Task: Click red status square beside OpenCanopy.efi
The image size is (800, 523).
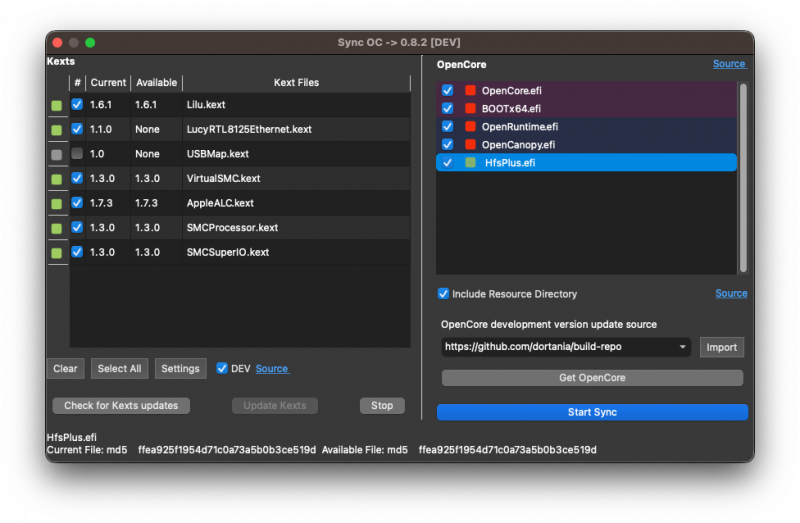Action: click(x=470, y=144)
